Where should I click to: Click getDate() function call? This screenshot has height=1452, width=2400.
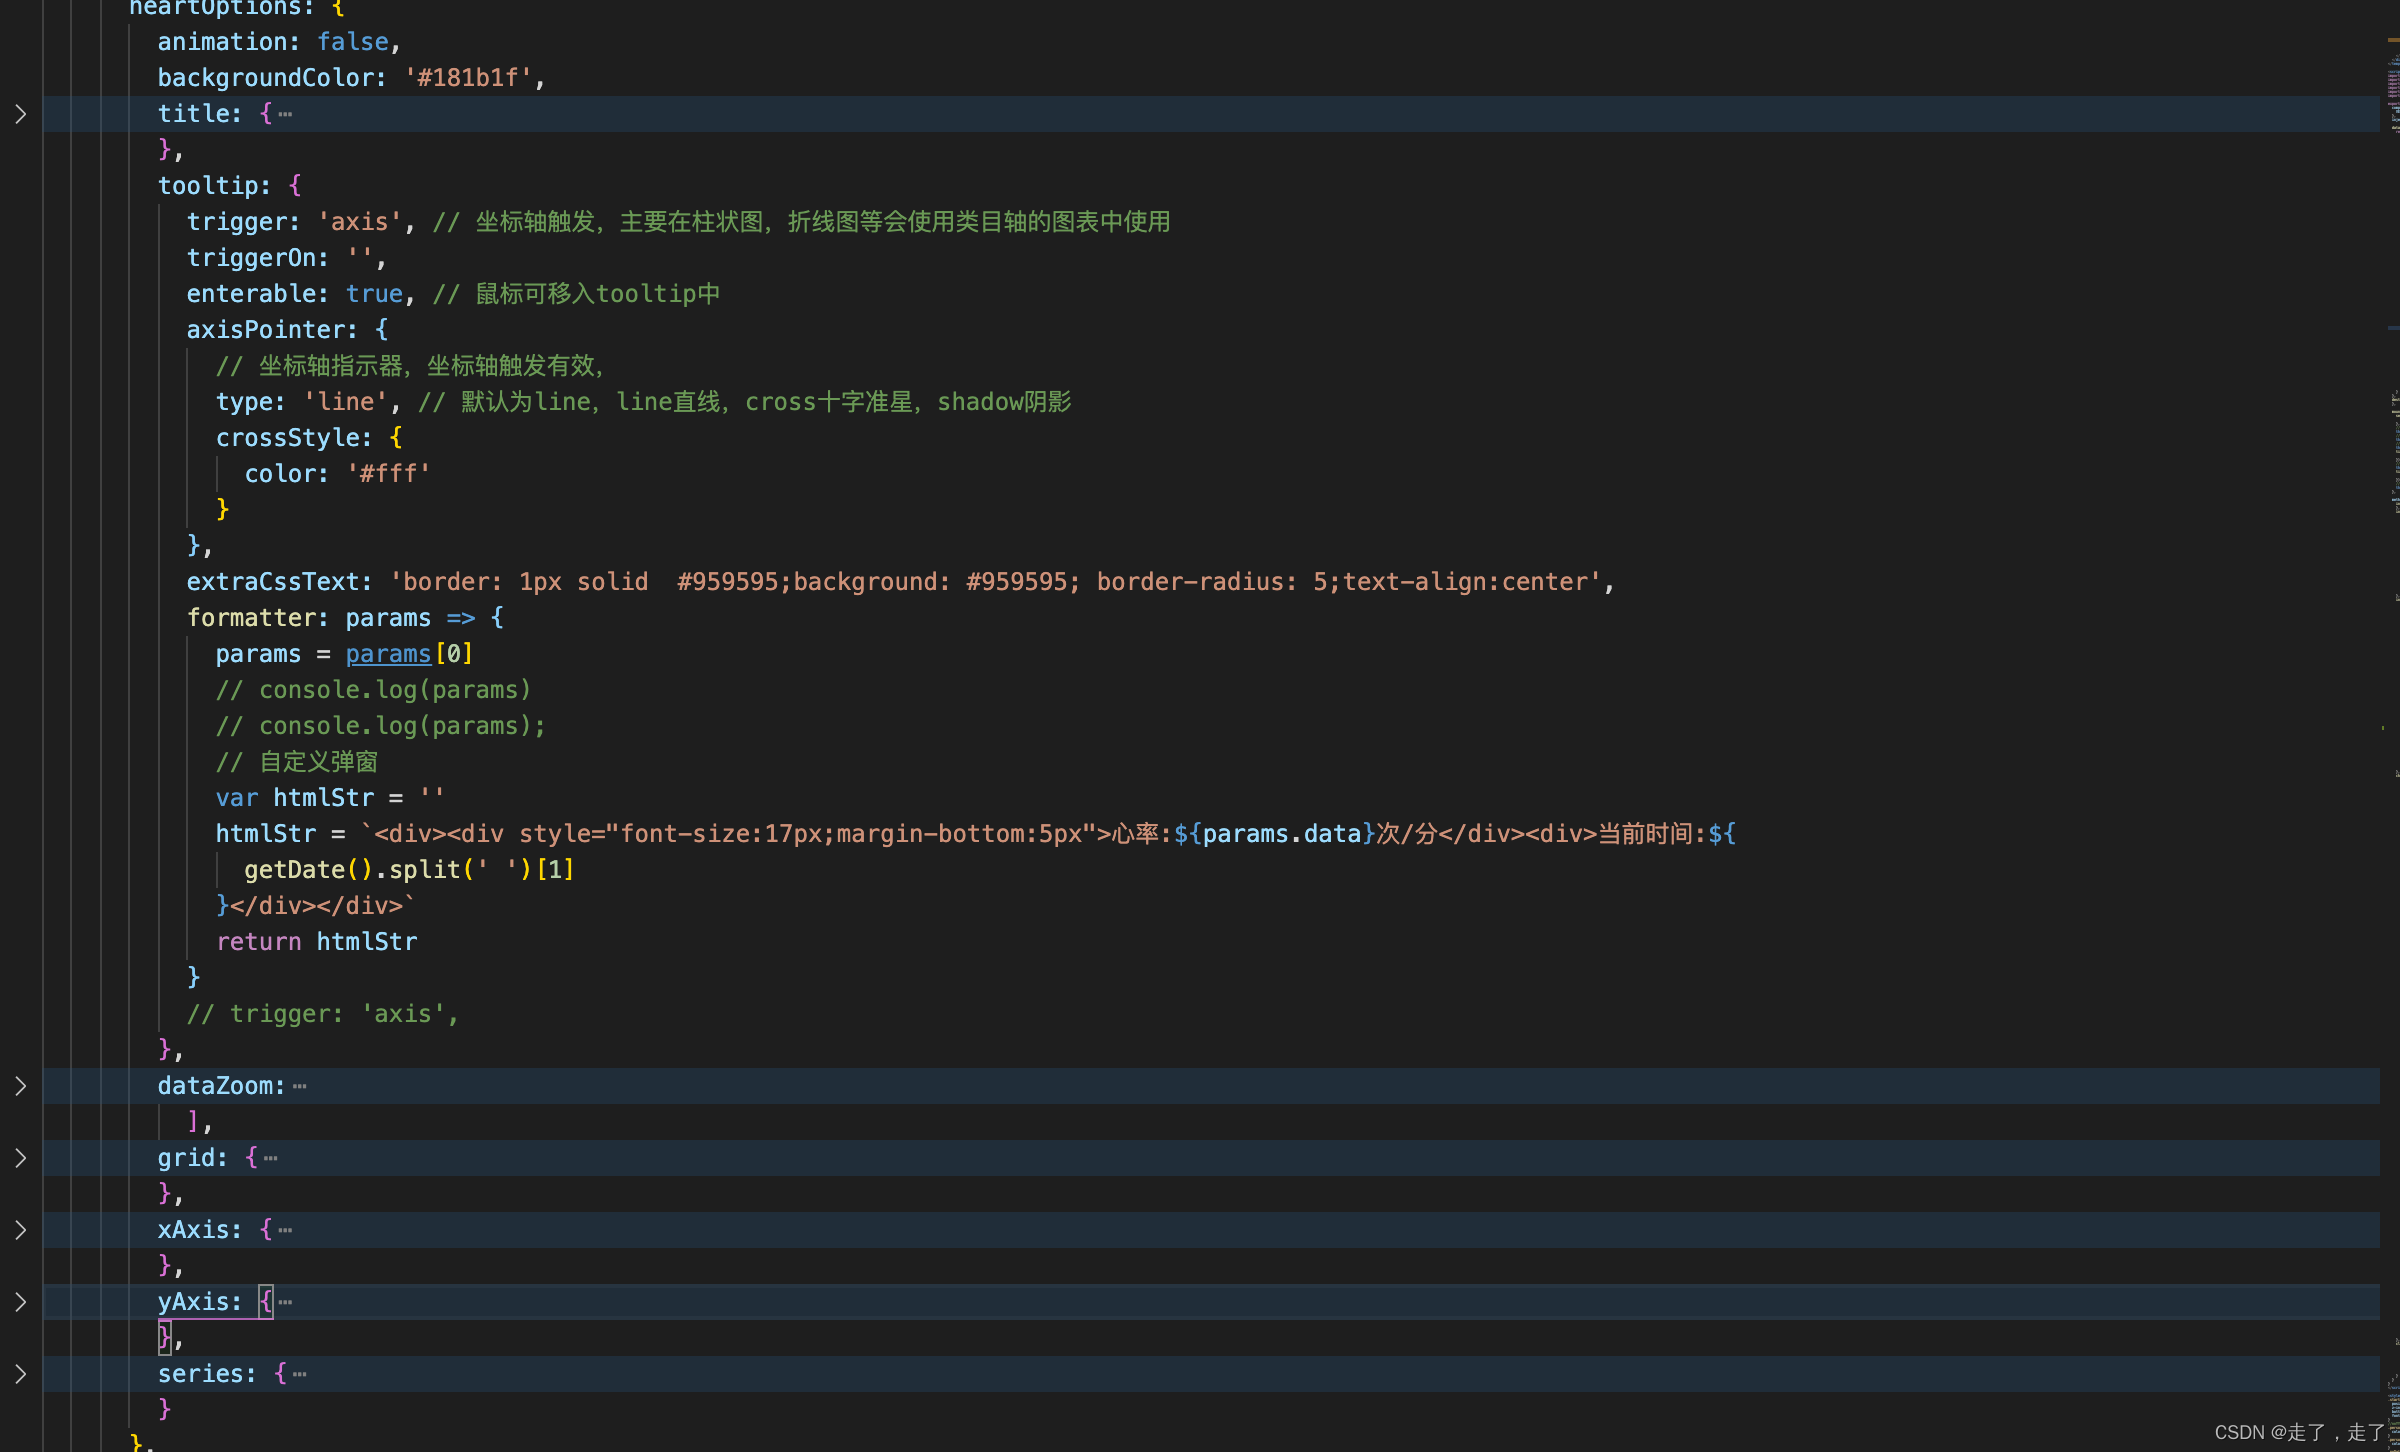point(308,870)
